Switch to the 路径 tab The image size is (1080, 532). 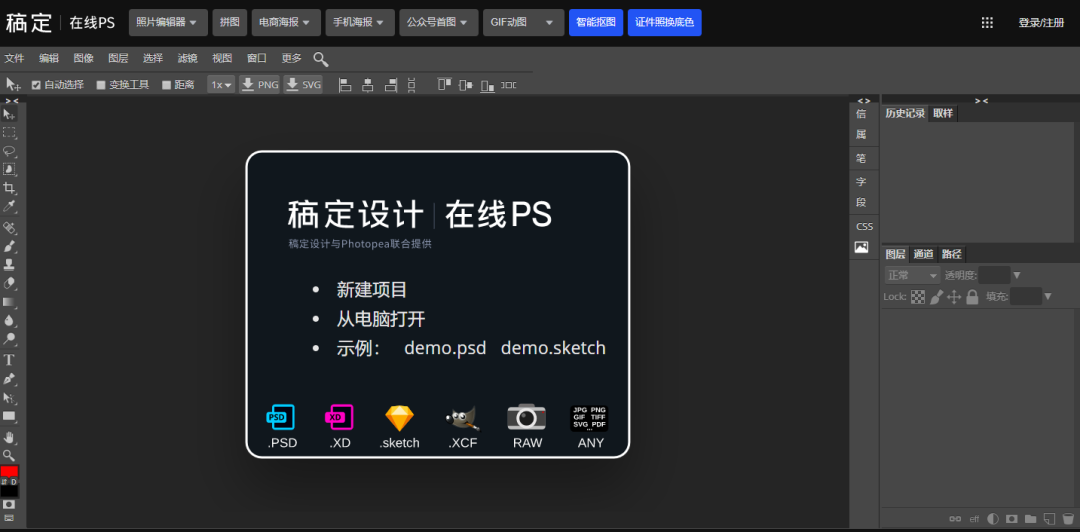(951, 254)
